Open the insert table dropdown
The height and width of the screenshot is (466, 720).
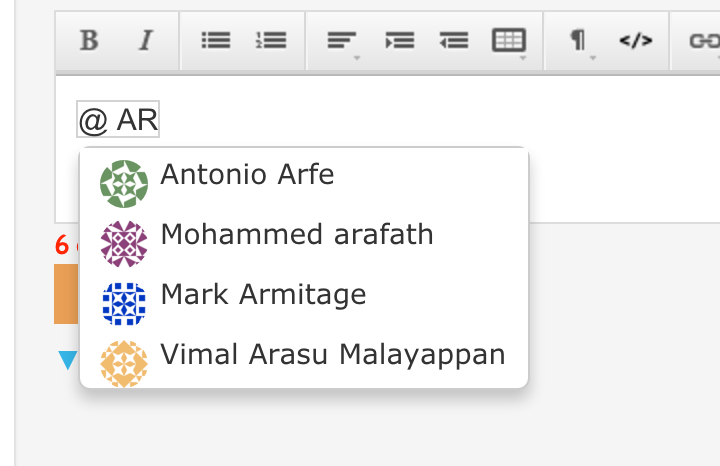pos(509,41)
